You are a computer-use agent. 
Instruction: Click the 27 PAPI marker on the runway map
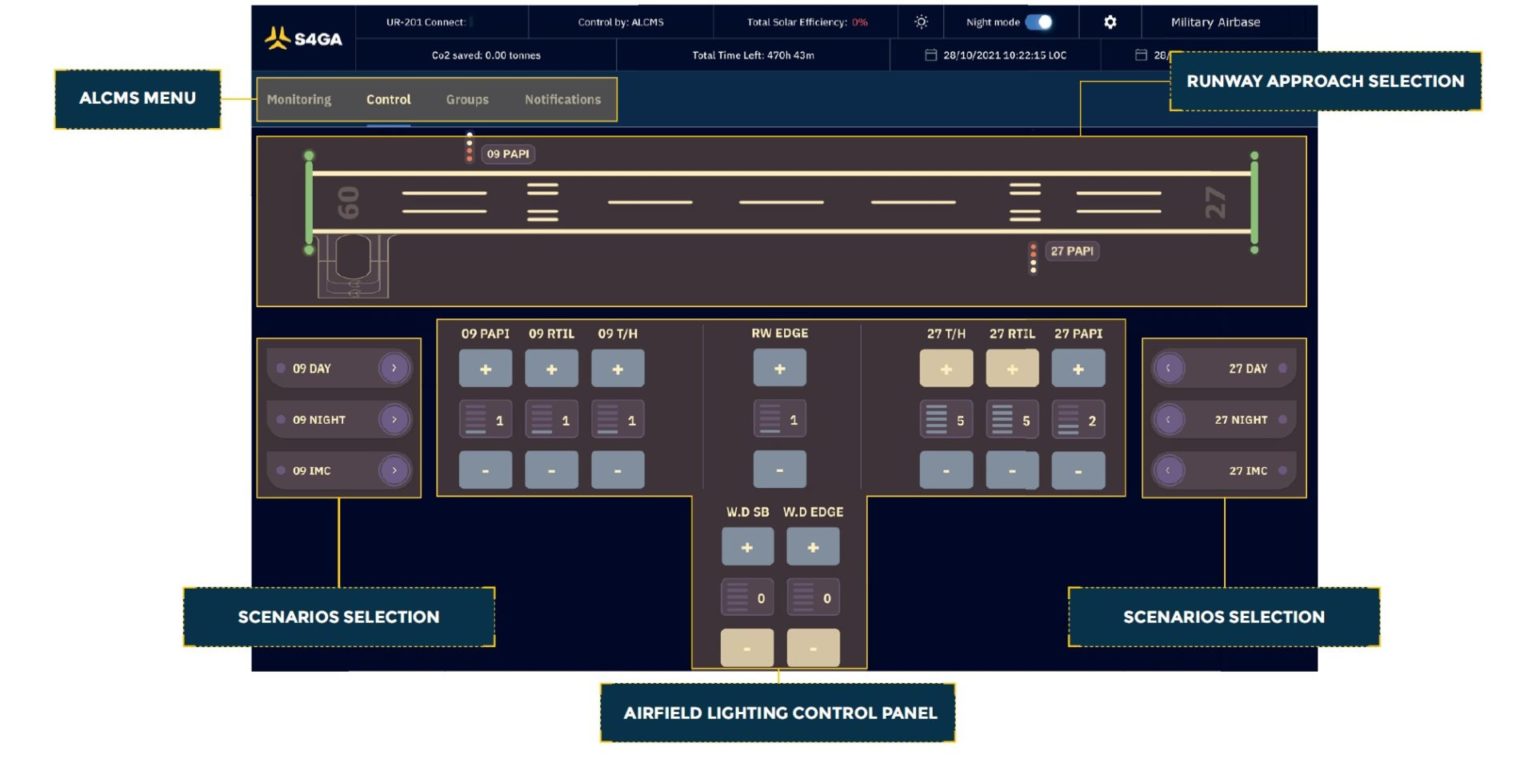[x=1072, y=252]
